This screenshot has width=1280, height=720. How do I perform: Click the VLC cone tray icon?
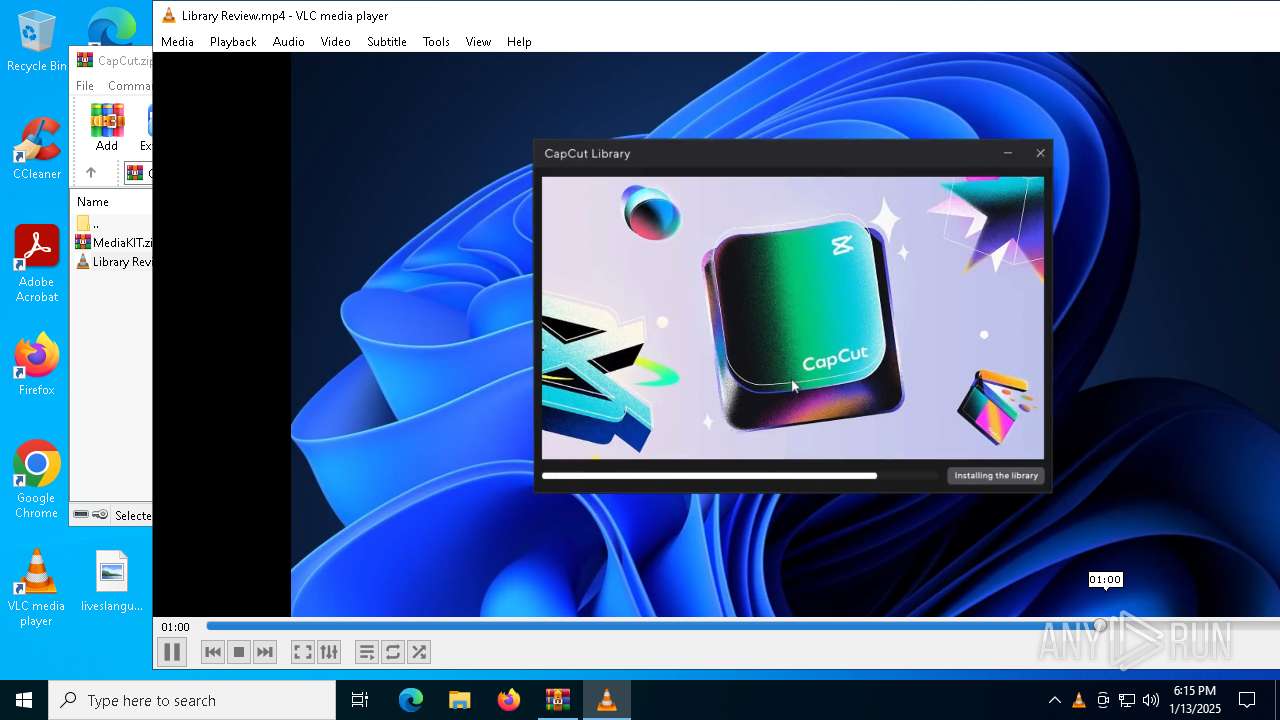[1078, 700]
